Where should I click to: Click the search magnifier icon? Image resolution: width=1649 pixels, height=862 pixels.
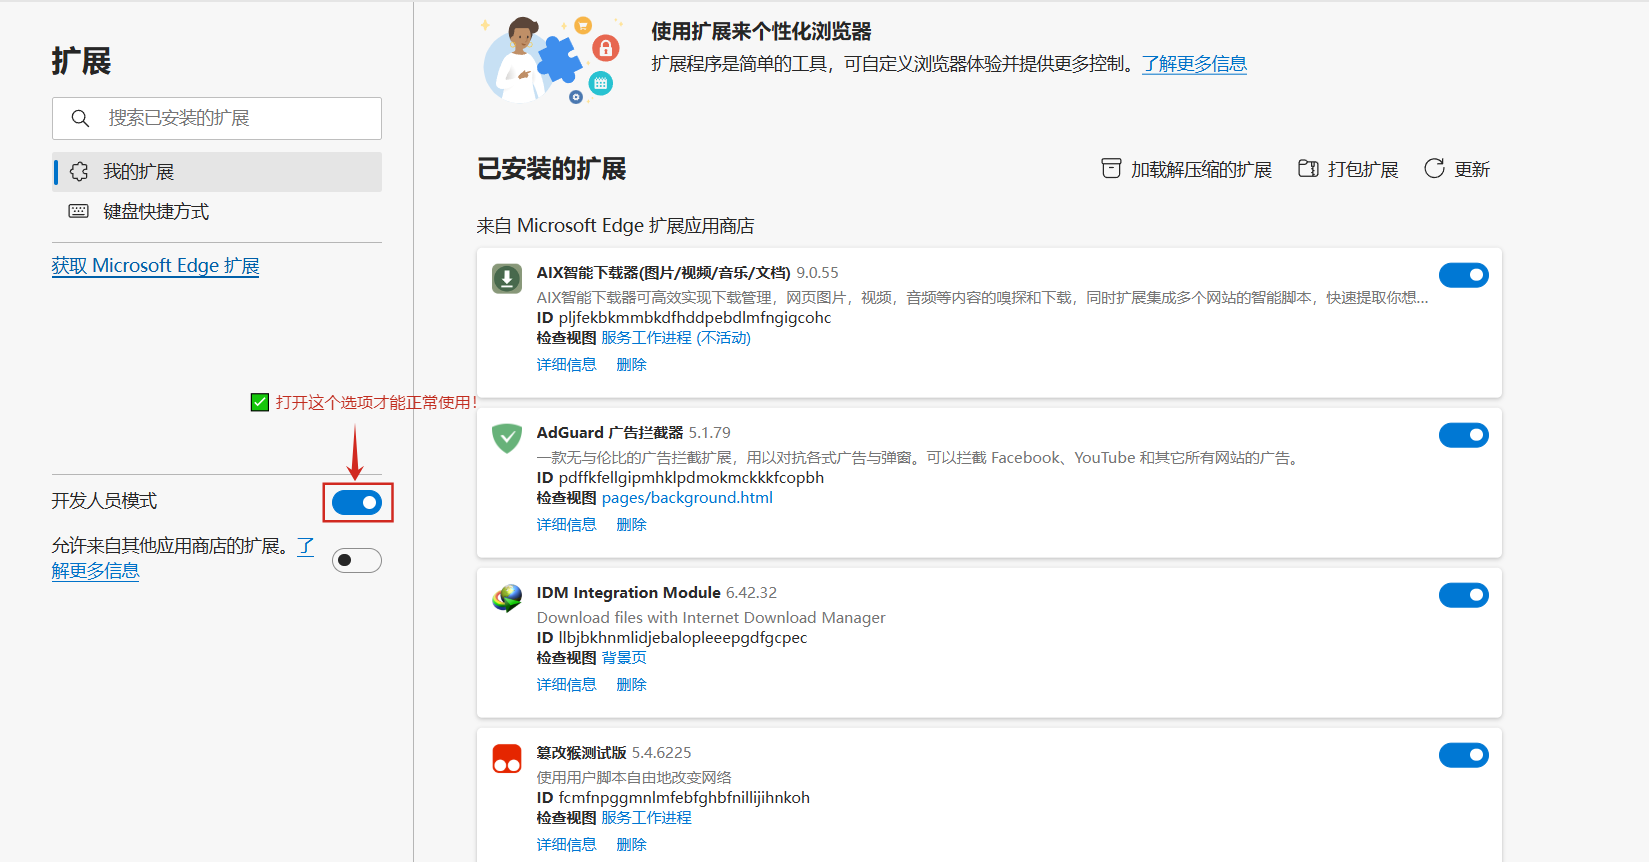tap(81, 119)
